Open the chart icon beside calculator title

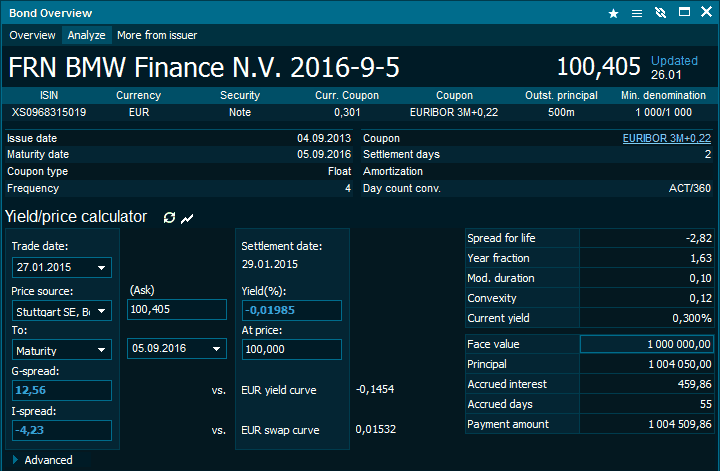click(187, 219)
